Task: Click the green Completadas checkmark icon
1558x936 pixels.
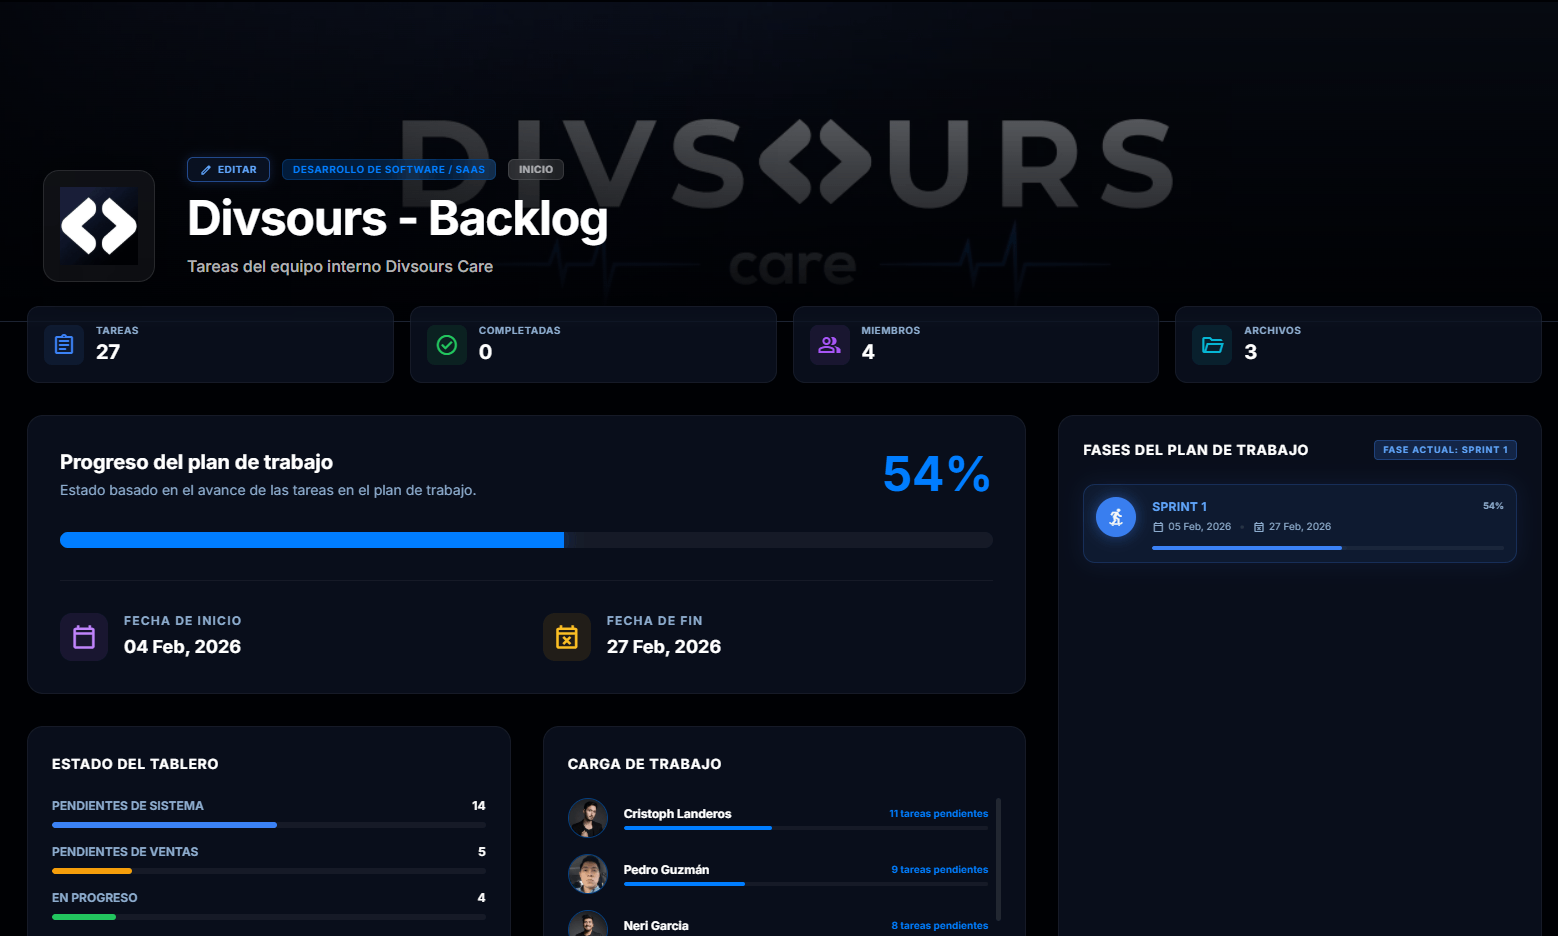Action: pyautogui.click(x=446, y=344)
